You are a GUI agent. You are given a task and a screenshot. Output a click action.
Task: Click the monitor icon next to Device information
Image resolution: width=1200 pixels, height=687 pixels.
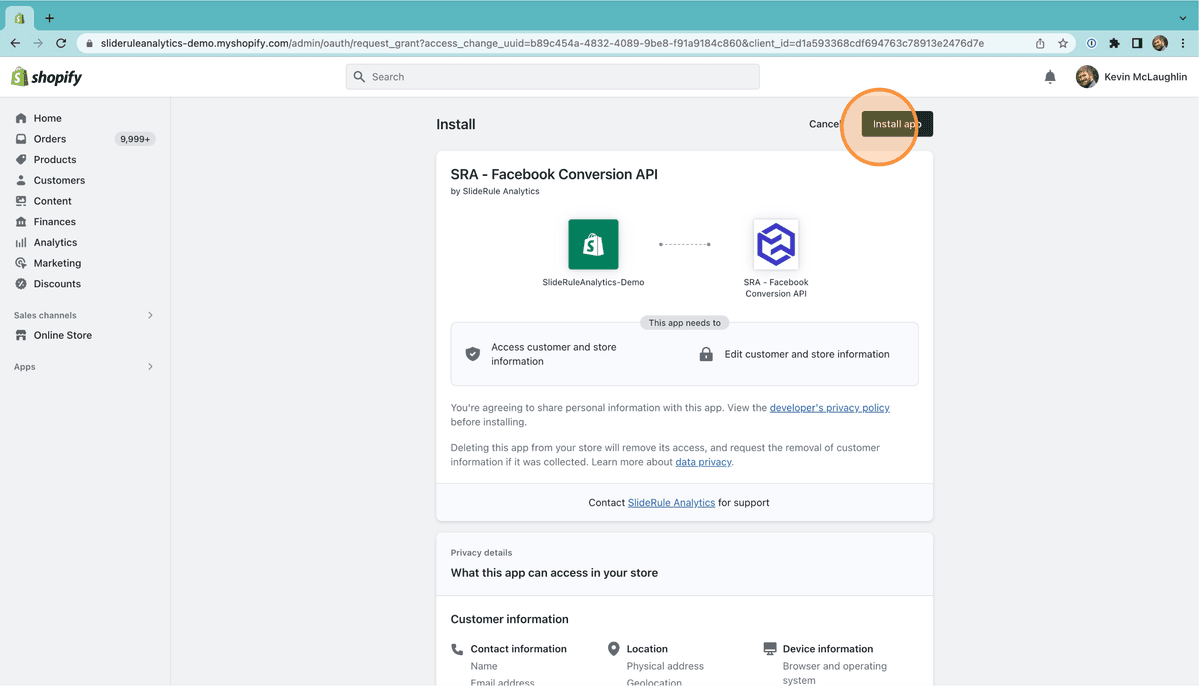[769, 649]
